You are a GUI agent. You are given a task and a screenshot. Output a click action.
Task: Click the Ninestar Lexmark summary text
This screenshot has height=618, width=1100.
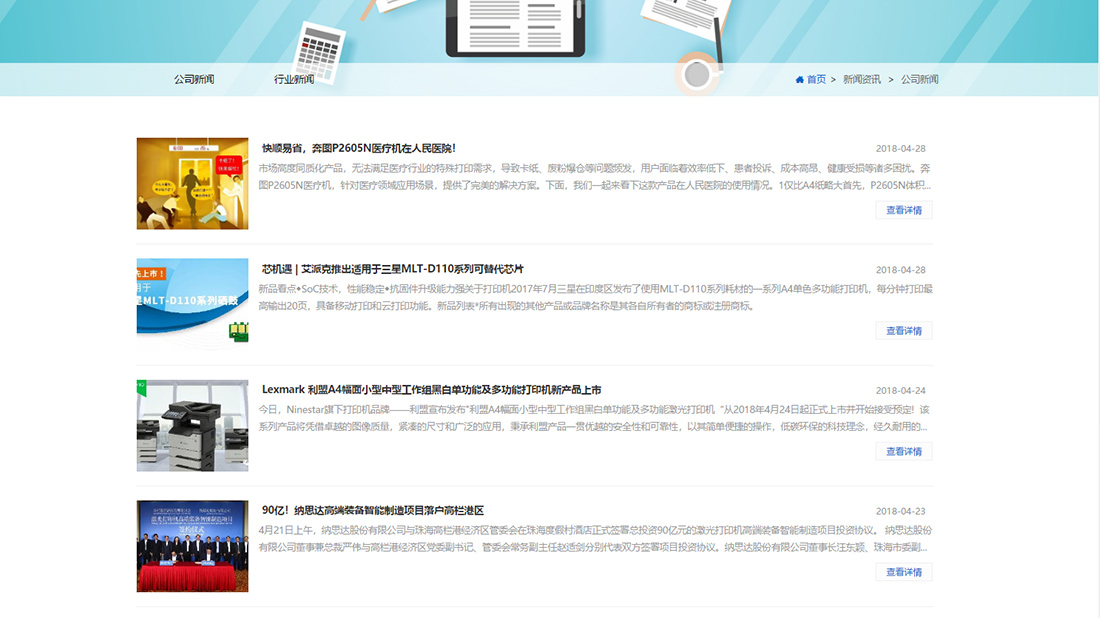(x=595, y=418)
